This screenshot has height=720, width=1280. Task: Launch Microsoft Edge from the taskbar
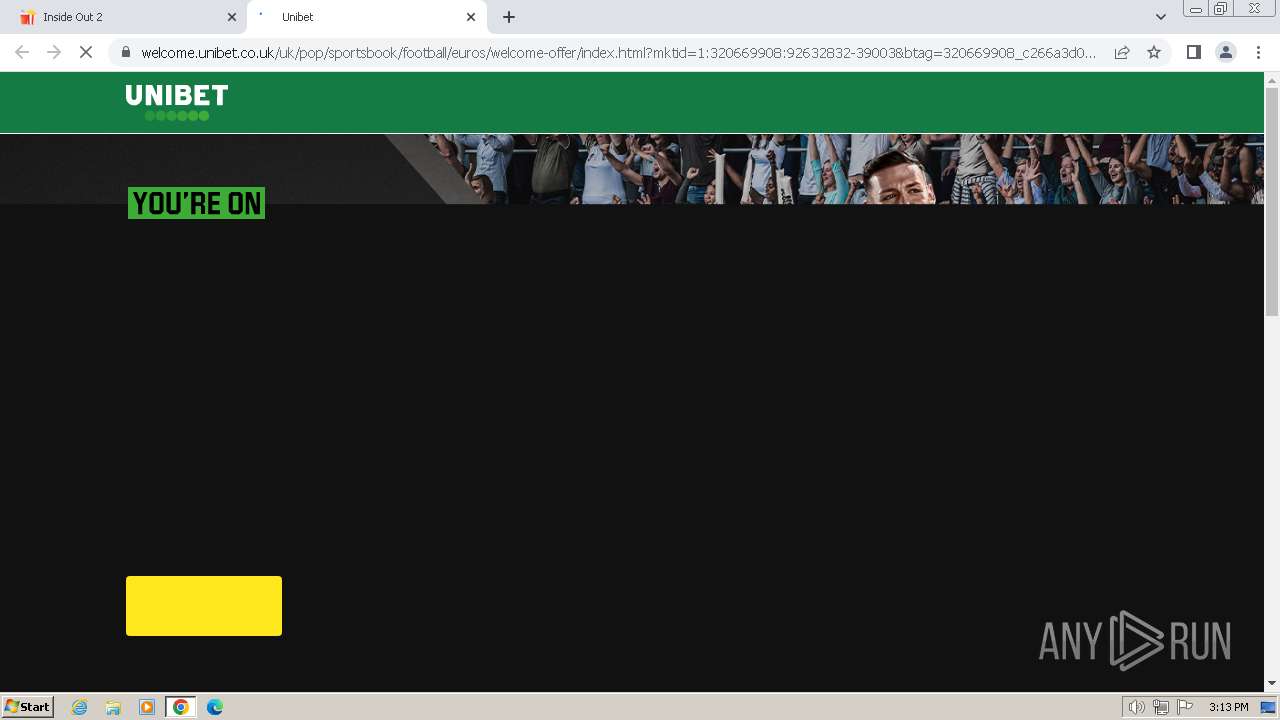pos(215,707)
